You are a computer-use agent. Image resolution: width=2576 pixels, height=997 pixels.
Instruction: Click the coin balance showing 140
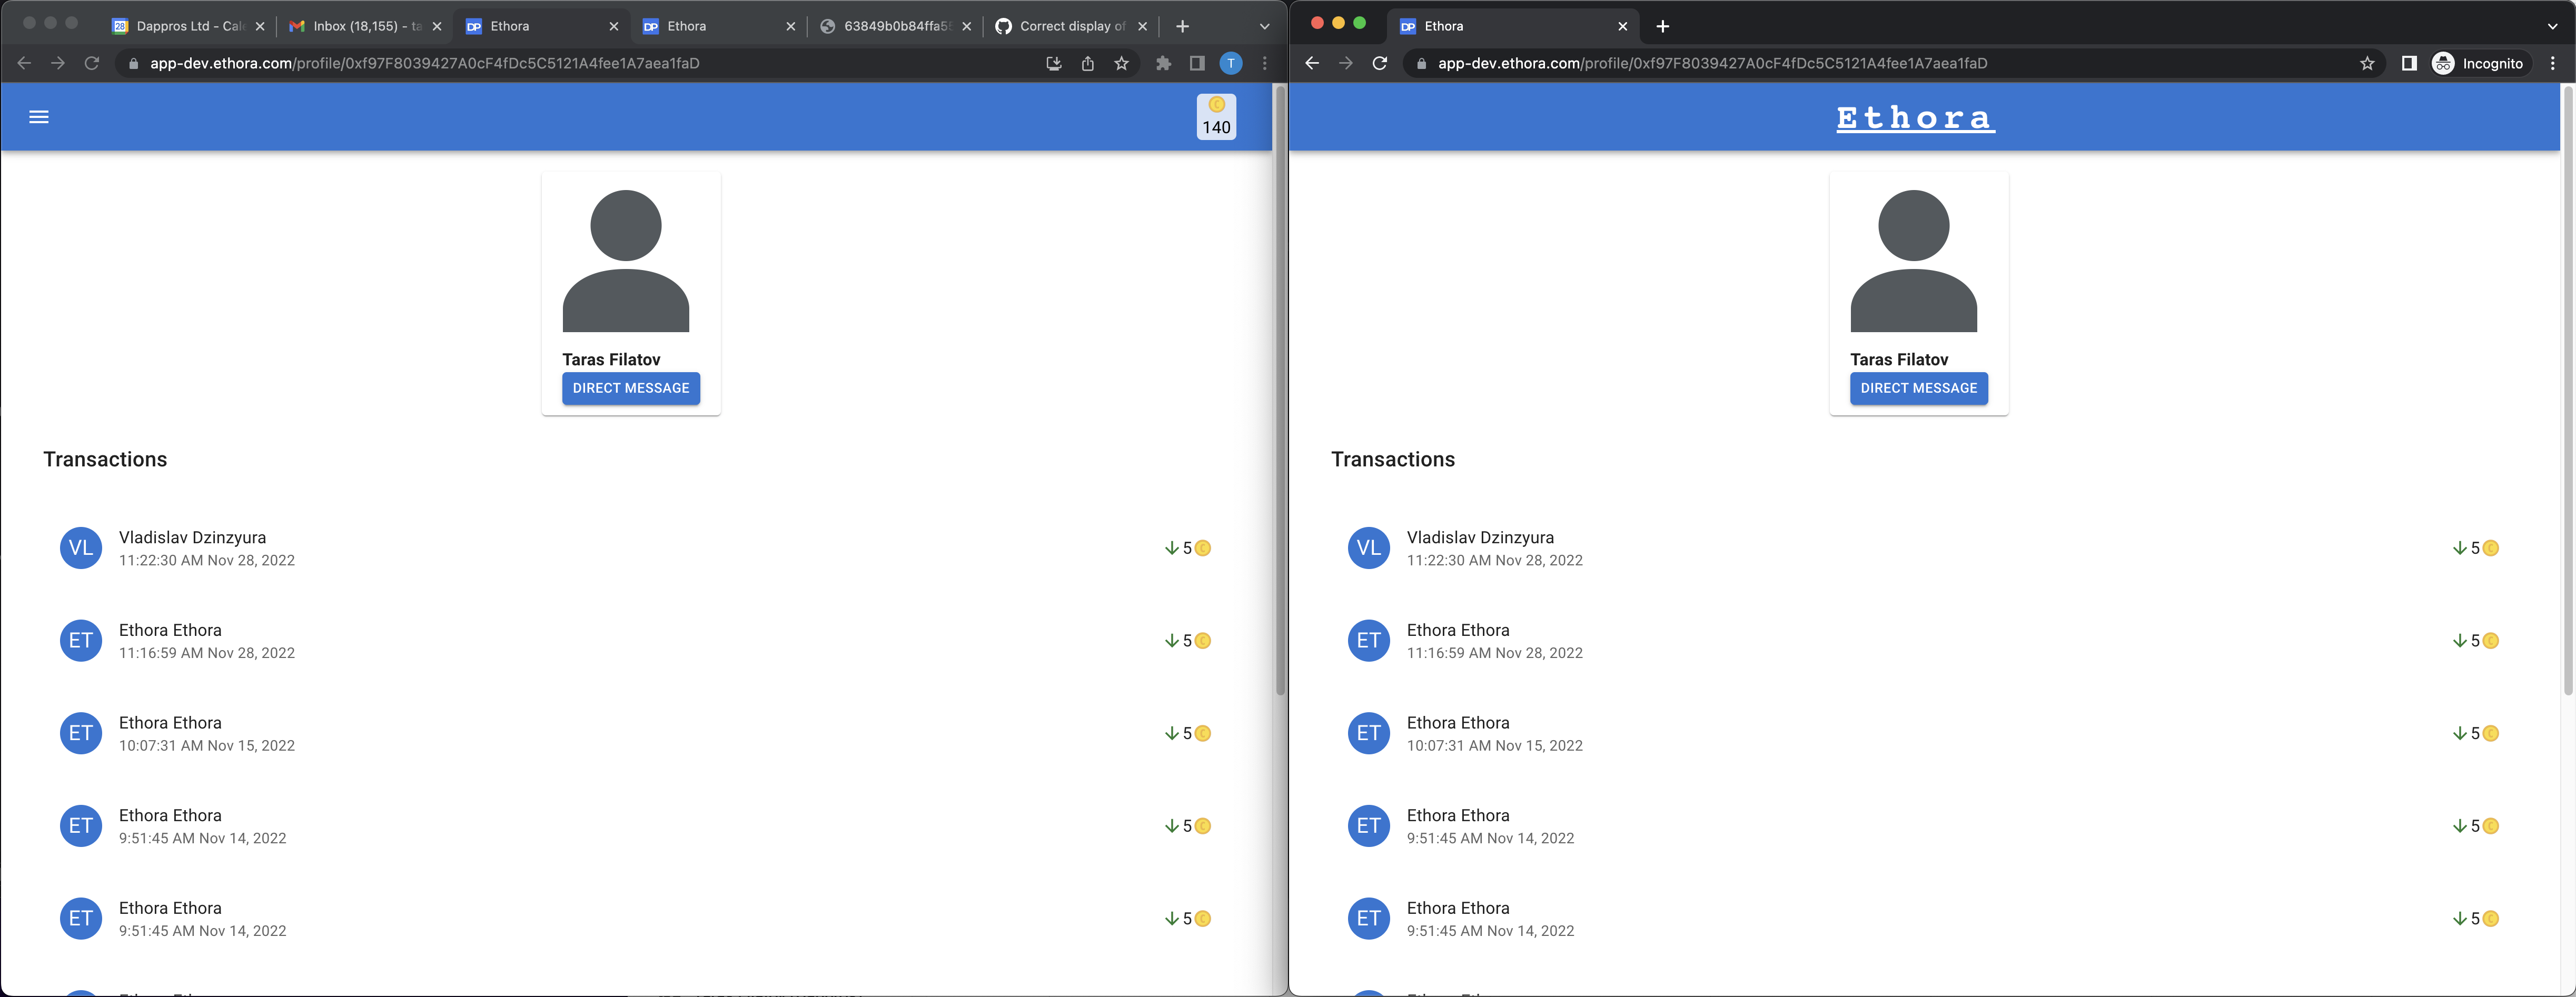[x=1216, y=117]
